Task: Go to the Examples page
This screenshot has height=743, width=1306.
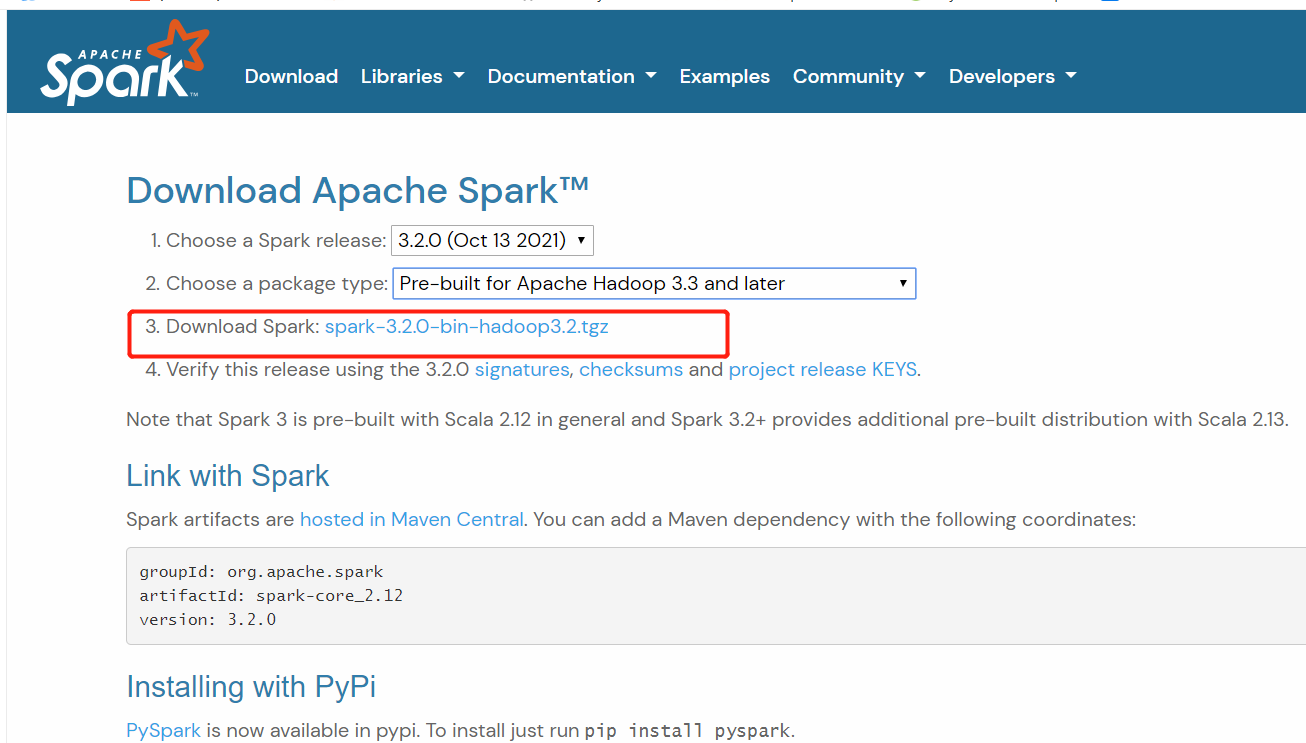Action: pyautogui.click(x=724, y=76)
